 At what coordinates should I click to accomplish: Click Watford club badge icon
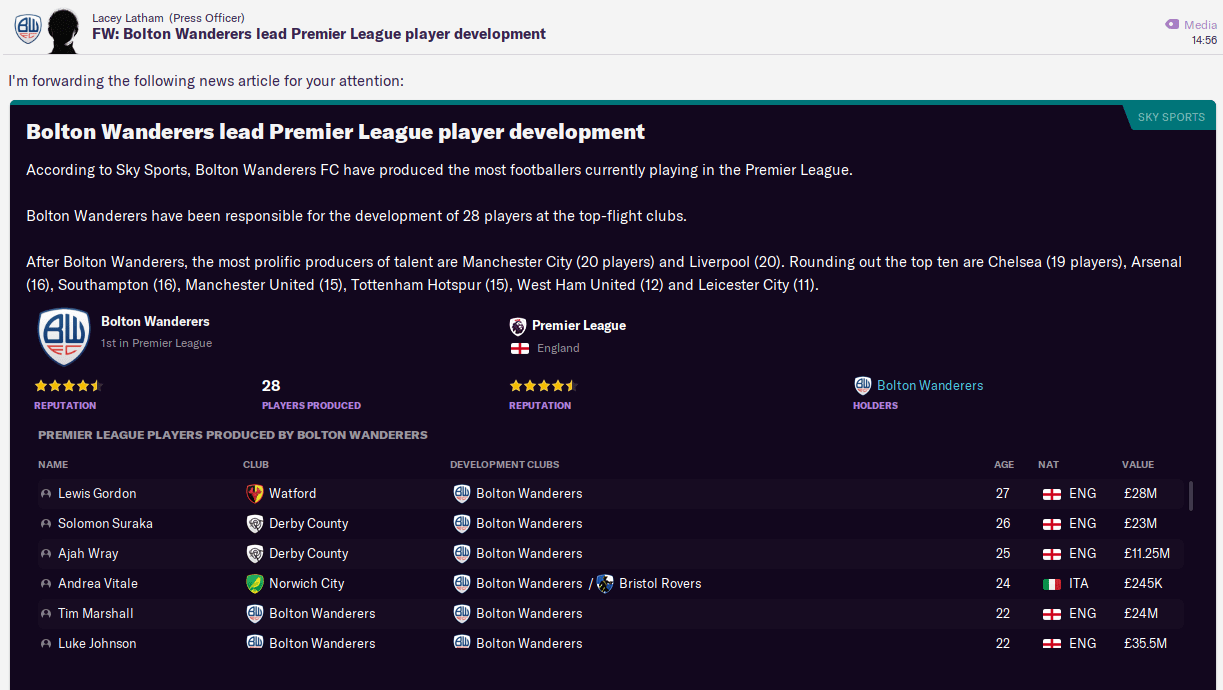[255, 493]
